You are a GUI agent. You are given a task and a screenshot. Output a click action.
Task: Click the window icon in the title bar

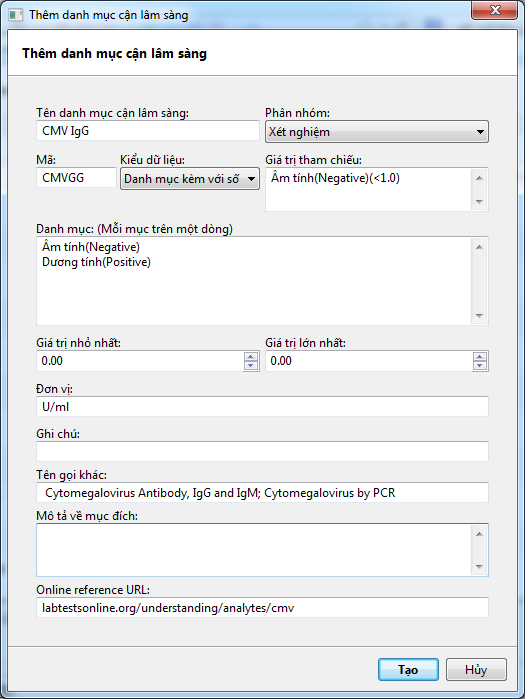[x=16, y=15]
